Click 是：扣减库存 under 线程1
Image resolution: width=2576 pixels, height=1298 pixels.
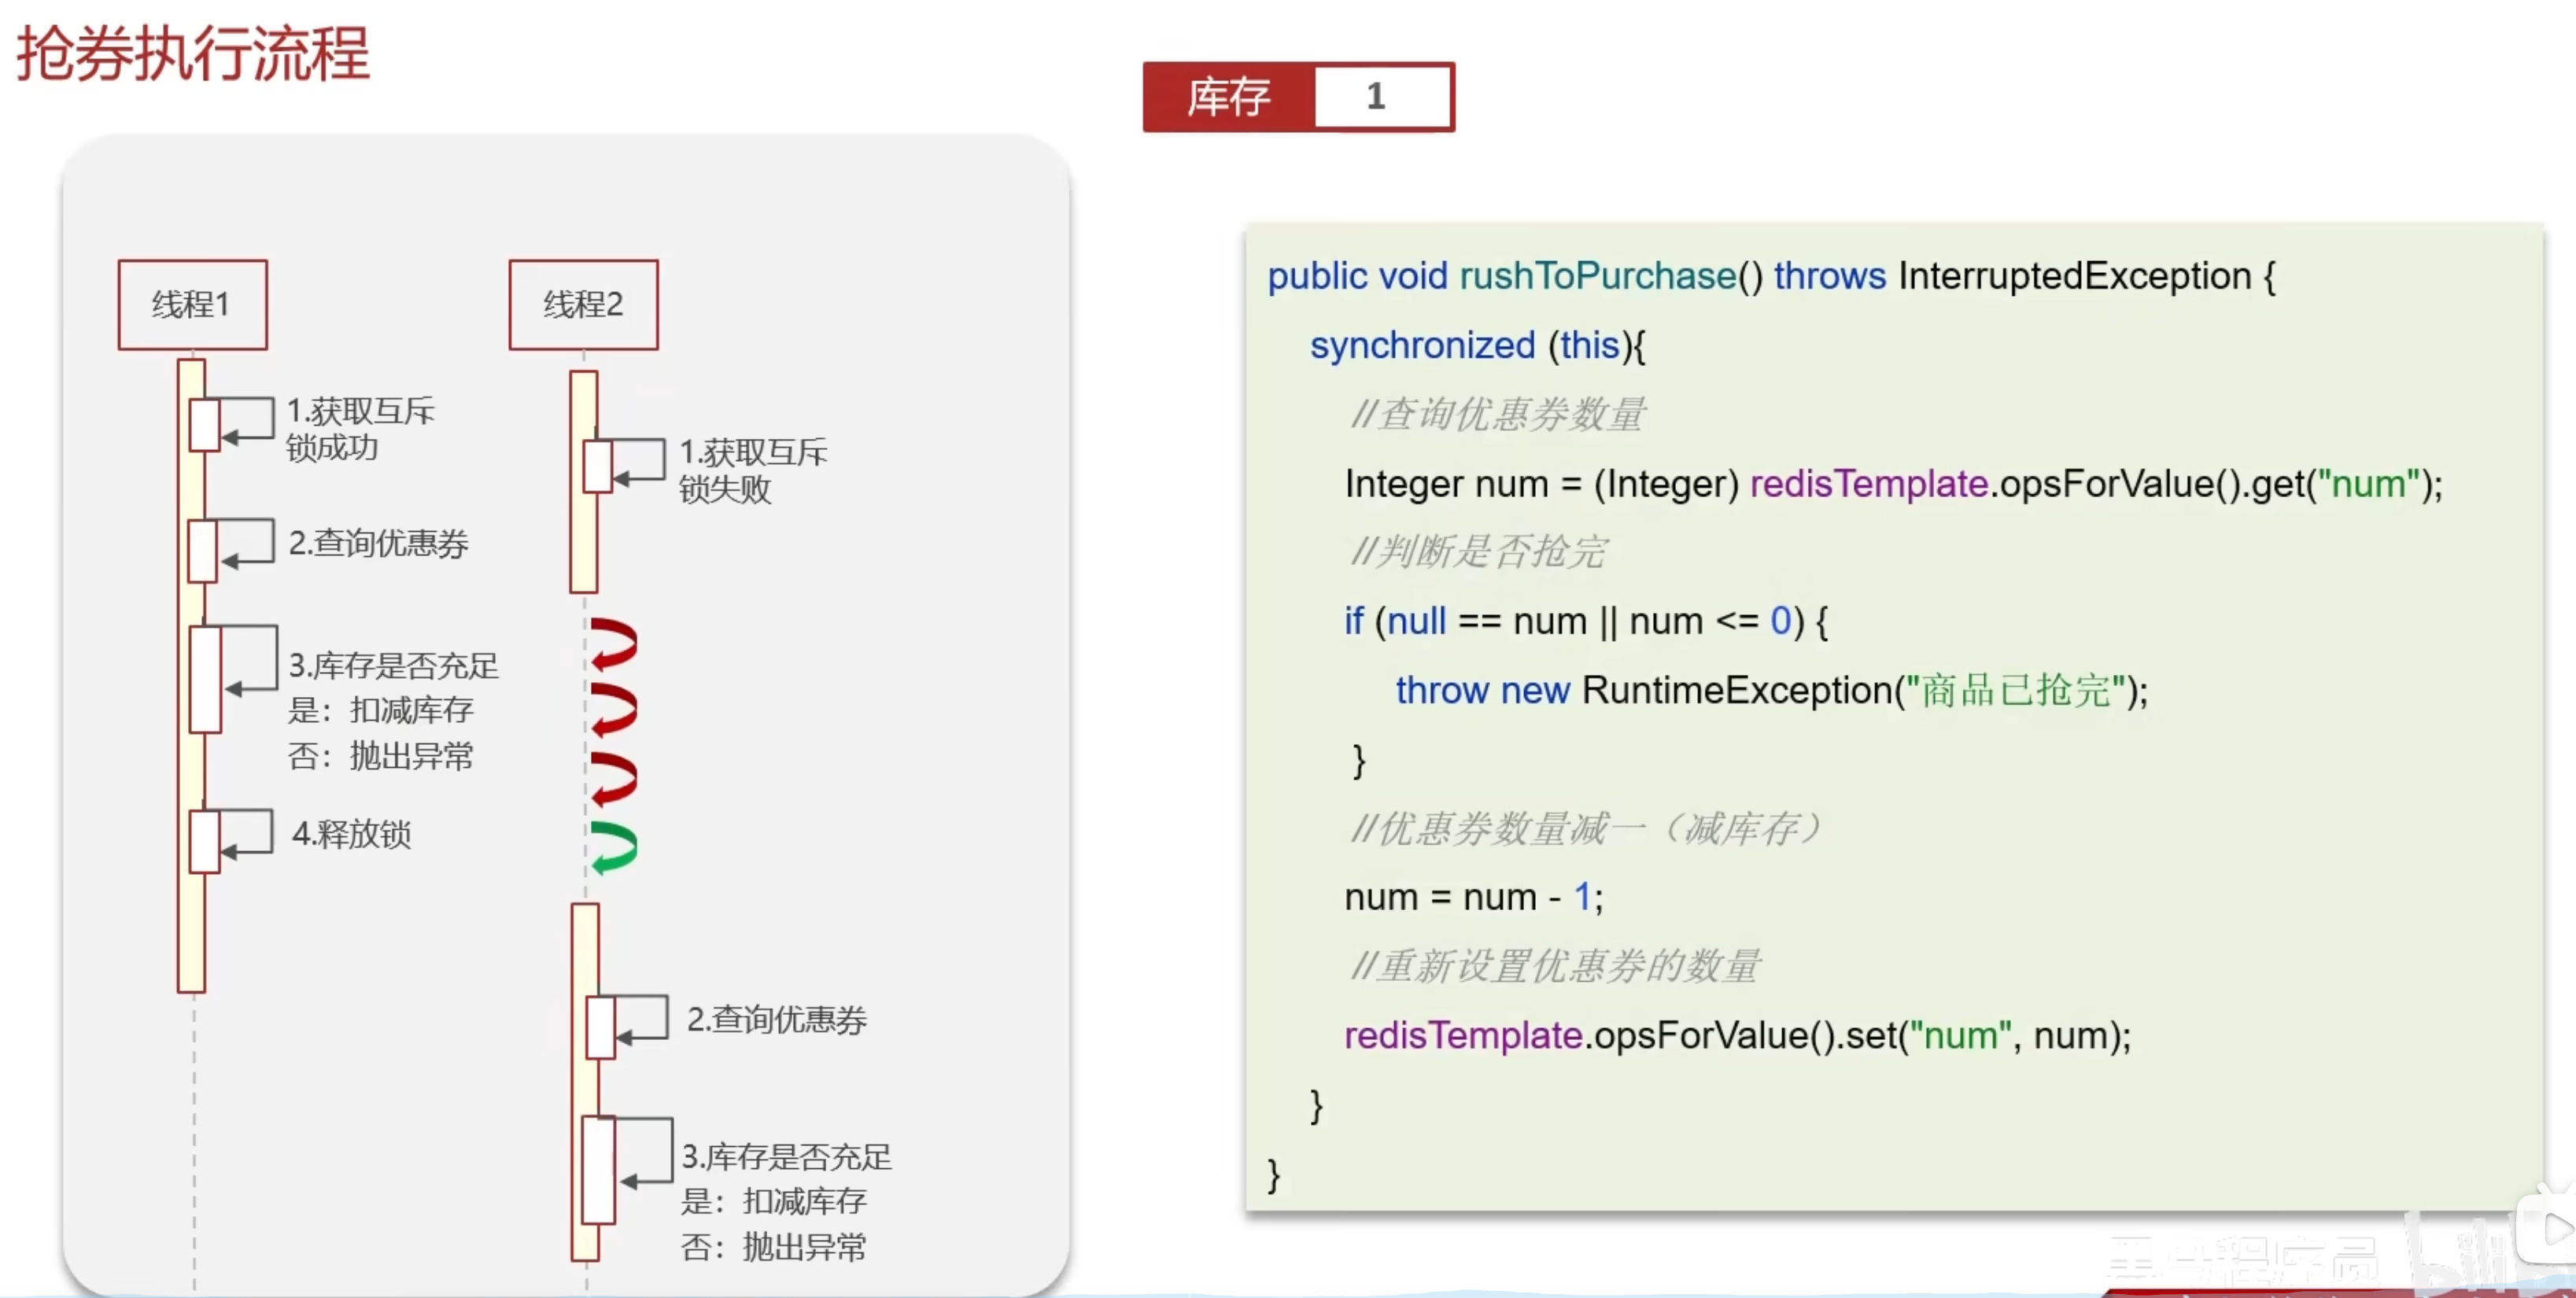click(380, 710)
